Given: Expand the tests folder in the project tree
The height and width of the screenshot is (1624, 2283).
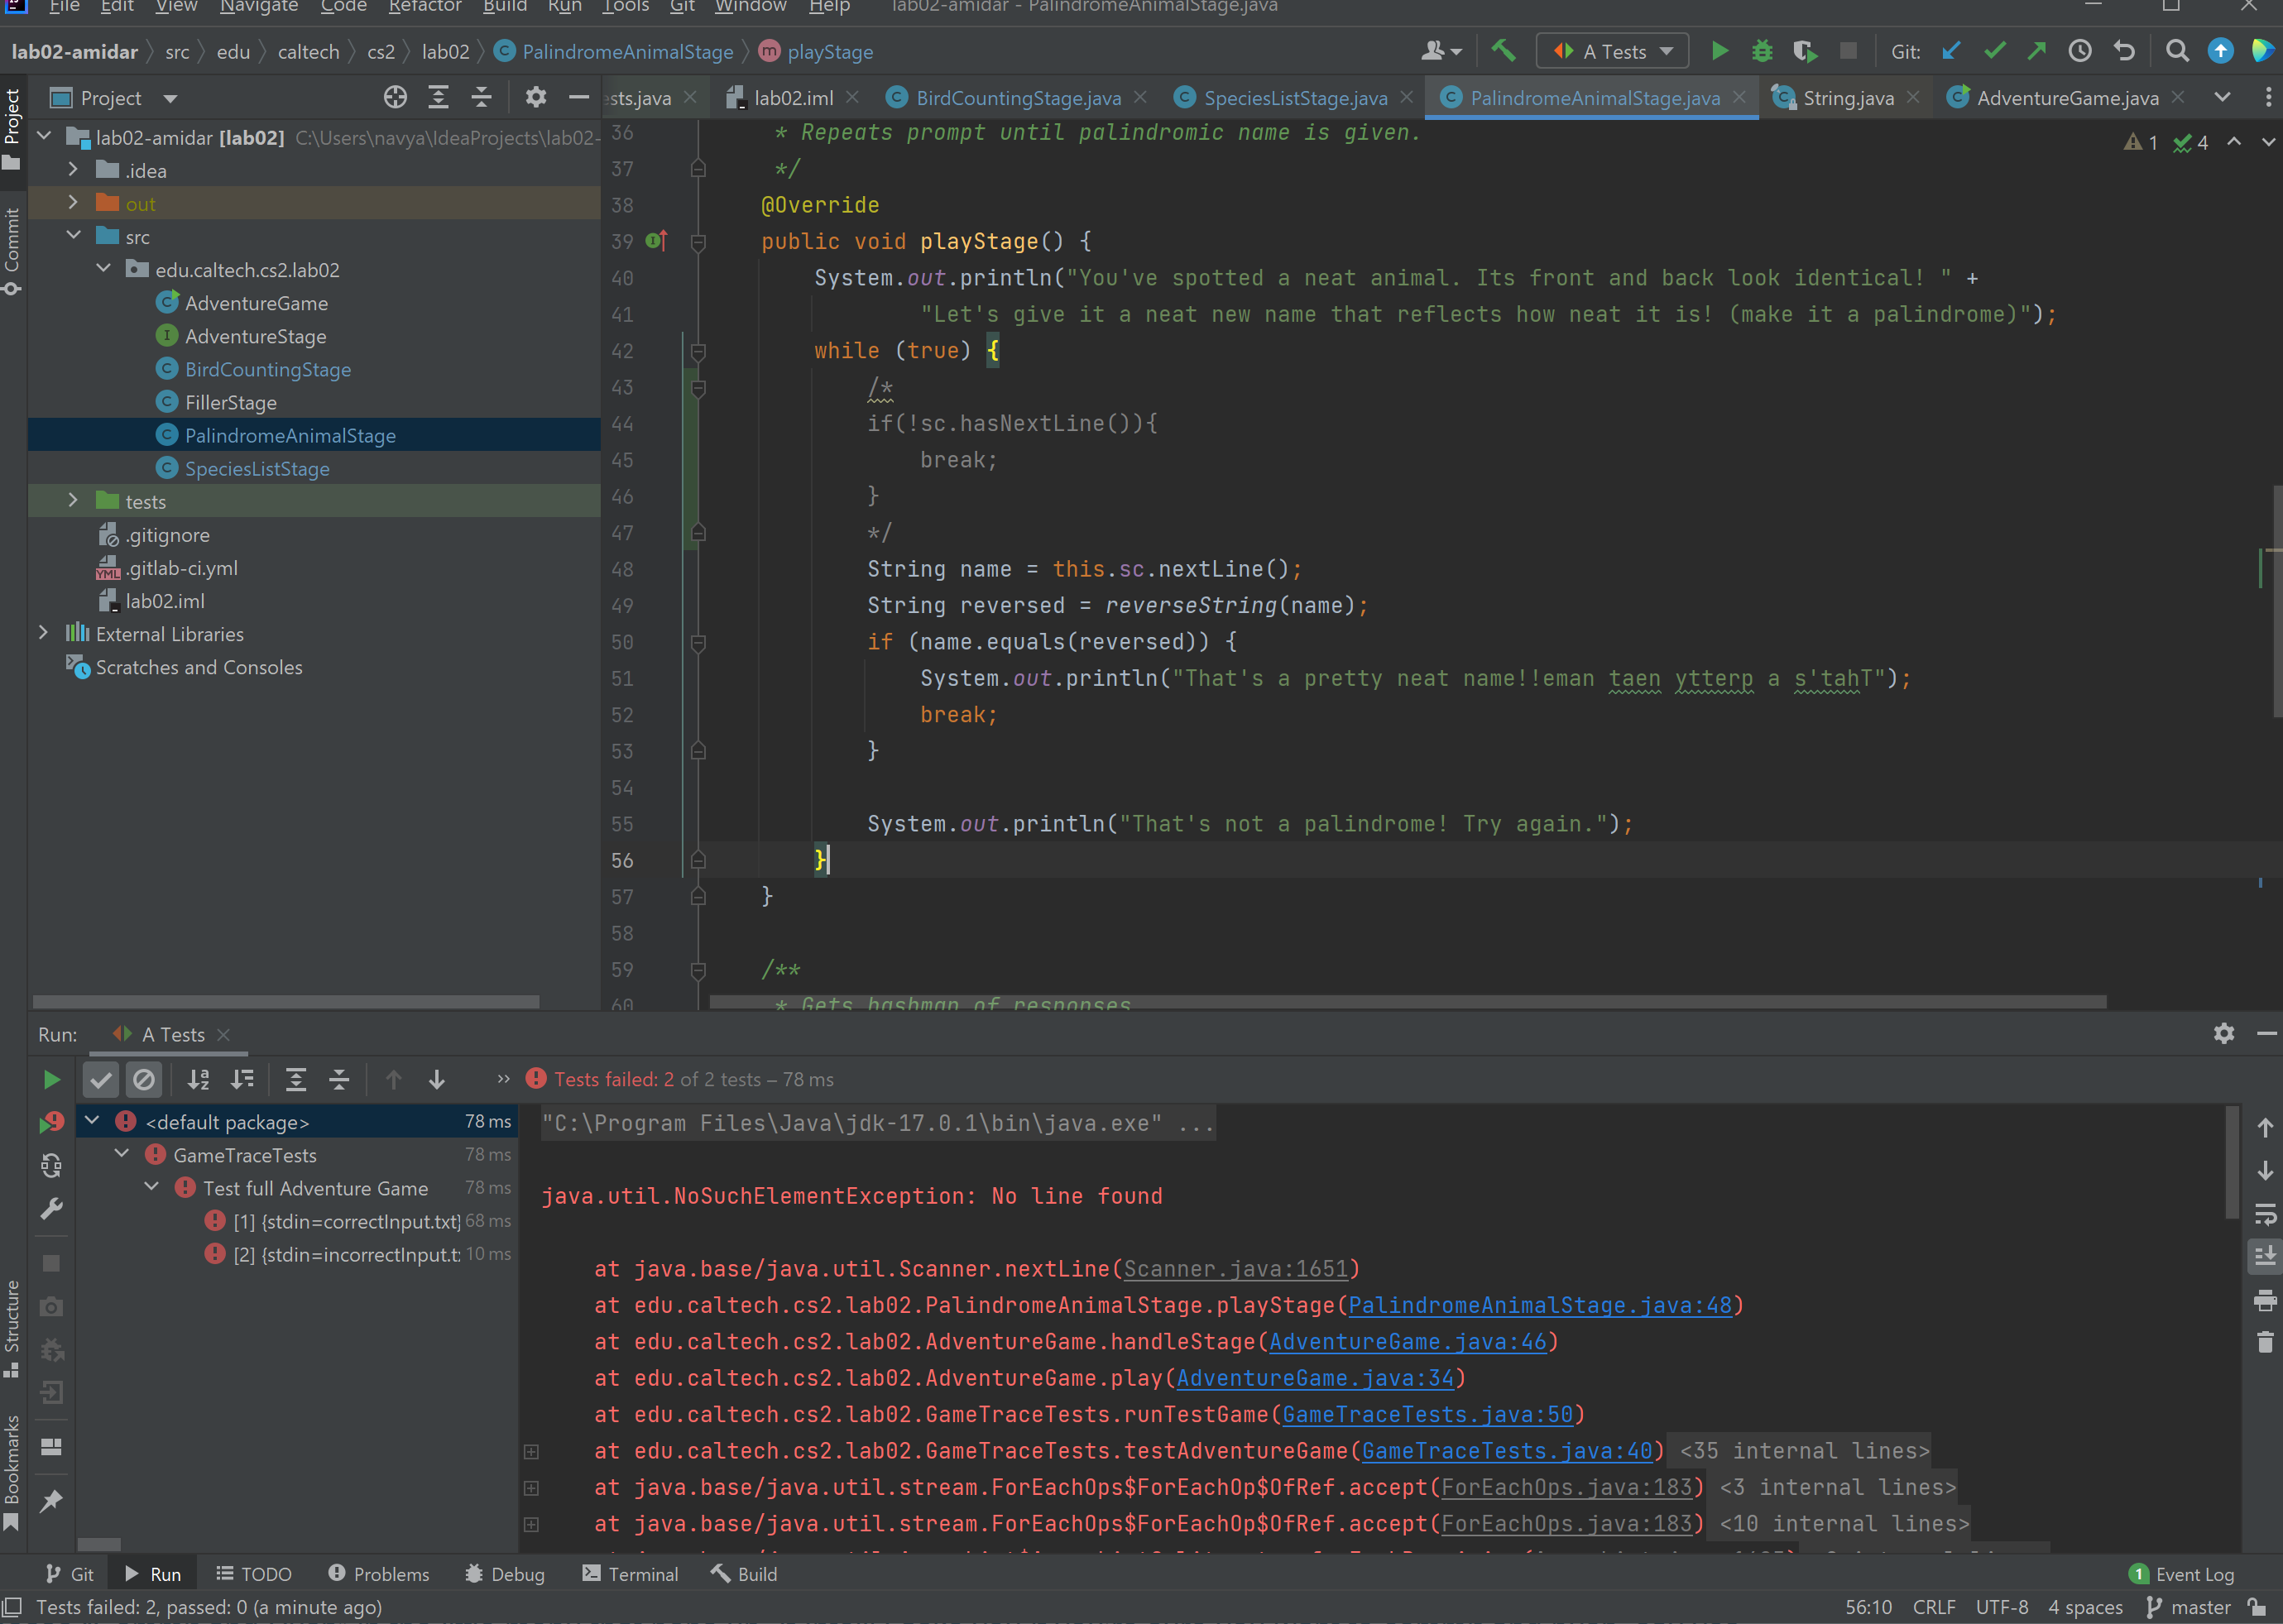Looking at the screenshot, I should [x=73, y=501].
